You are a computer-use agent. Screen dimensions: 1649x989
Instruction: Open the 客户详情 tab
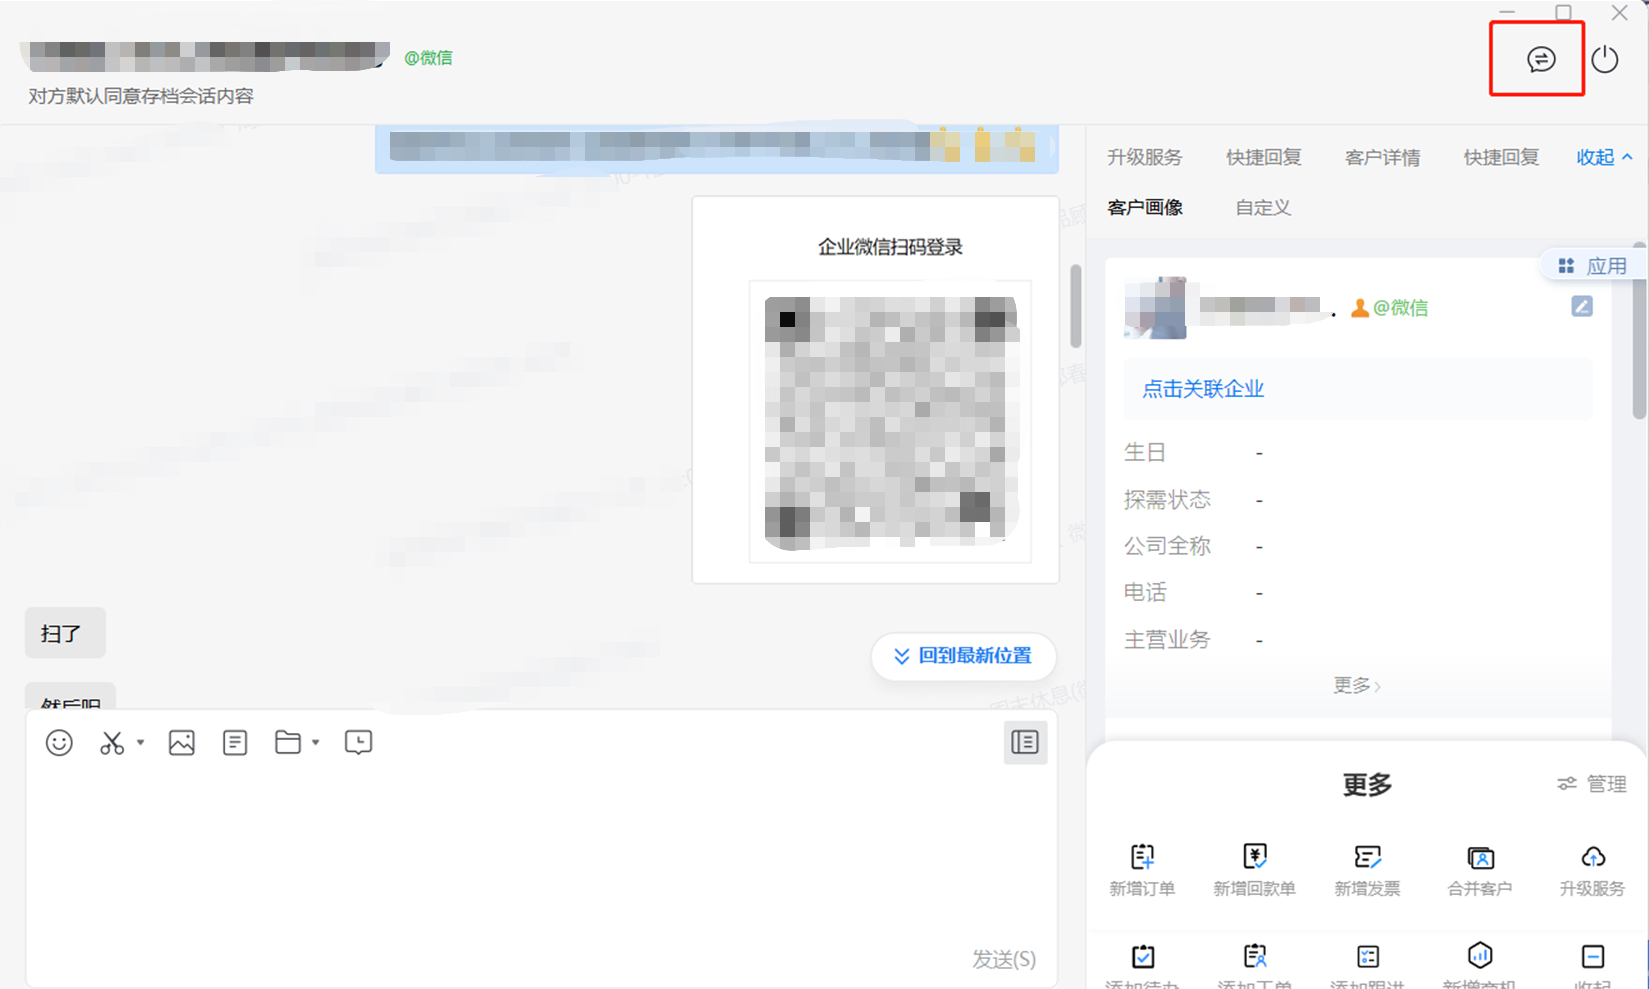[1382, 157]
